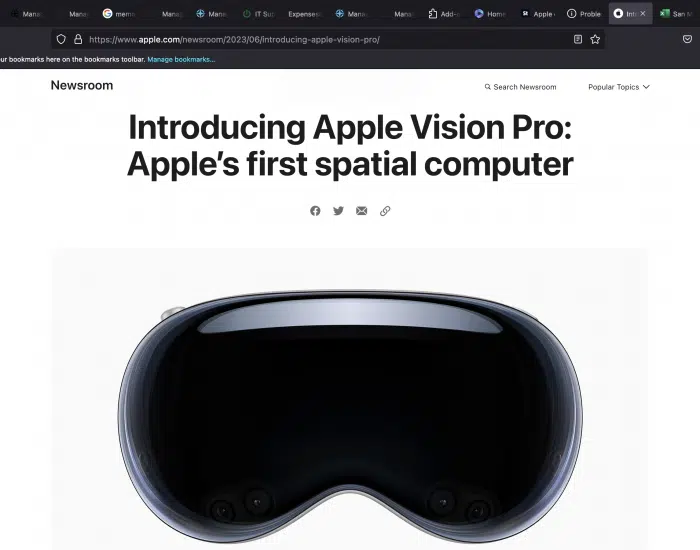Image resolution: width=700 pixels, height=550 pixels.
Task: Open Pocket save icon in toolbar
Action: tap(688, 39)
